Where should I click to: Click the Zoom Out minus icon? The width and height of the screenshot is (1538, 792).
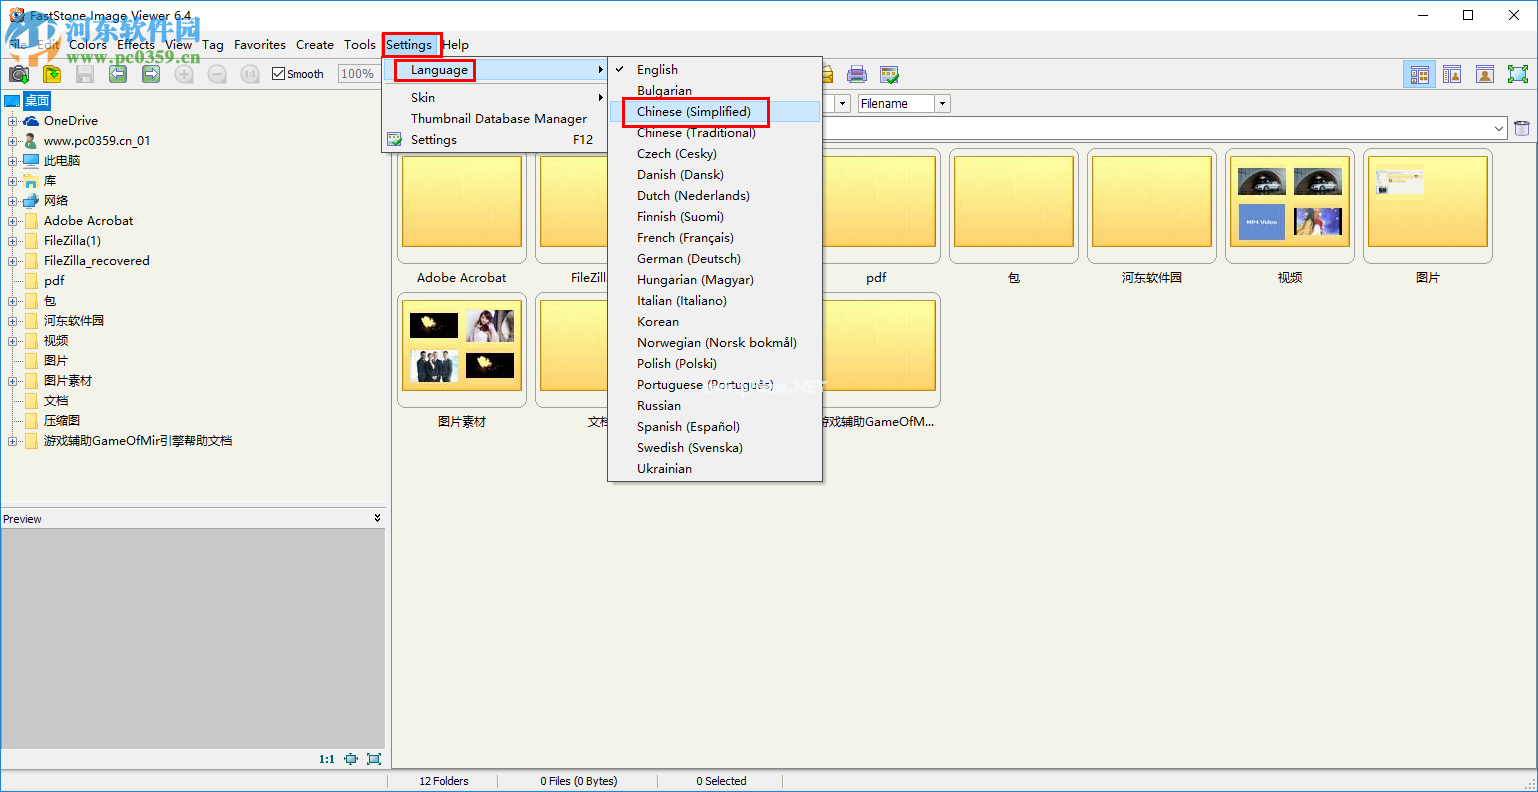click(x=217, y=74)
